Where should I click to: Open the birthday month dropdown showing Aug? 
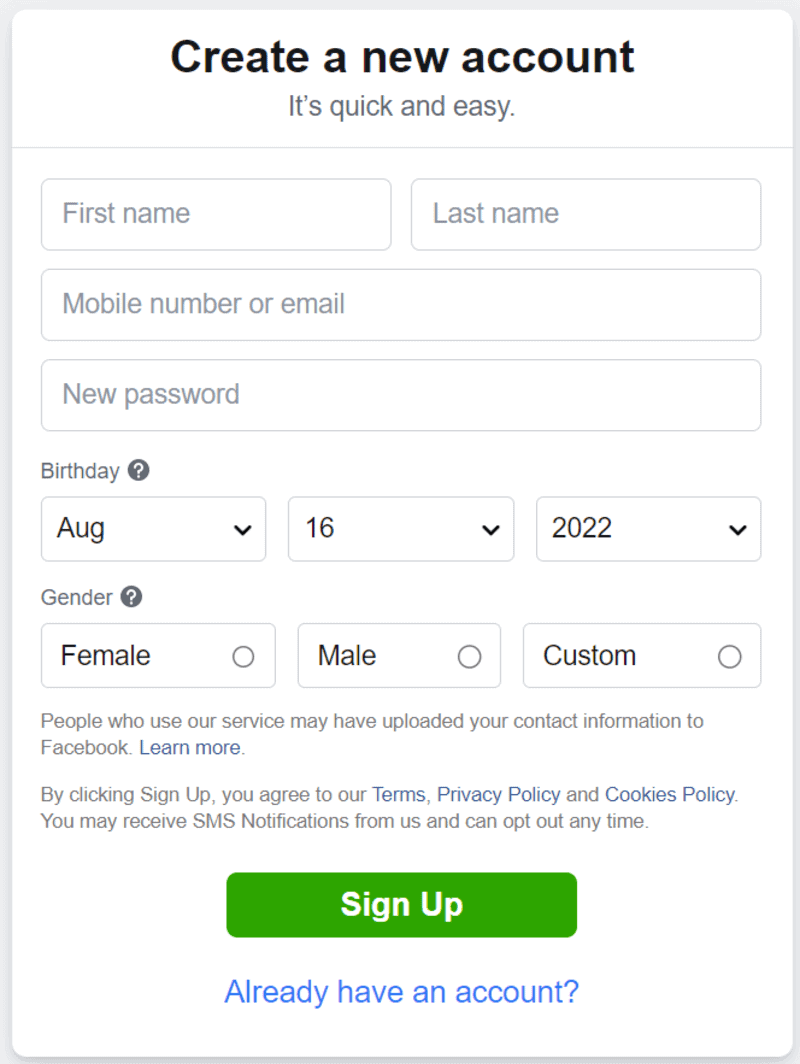coord(153,529)
